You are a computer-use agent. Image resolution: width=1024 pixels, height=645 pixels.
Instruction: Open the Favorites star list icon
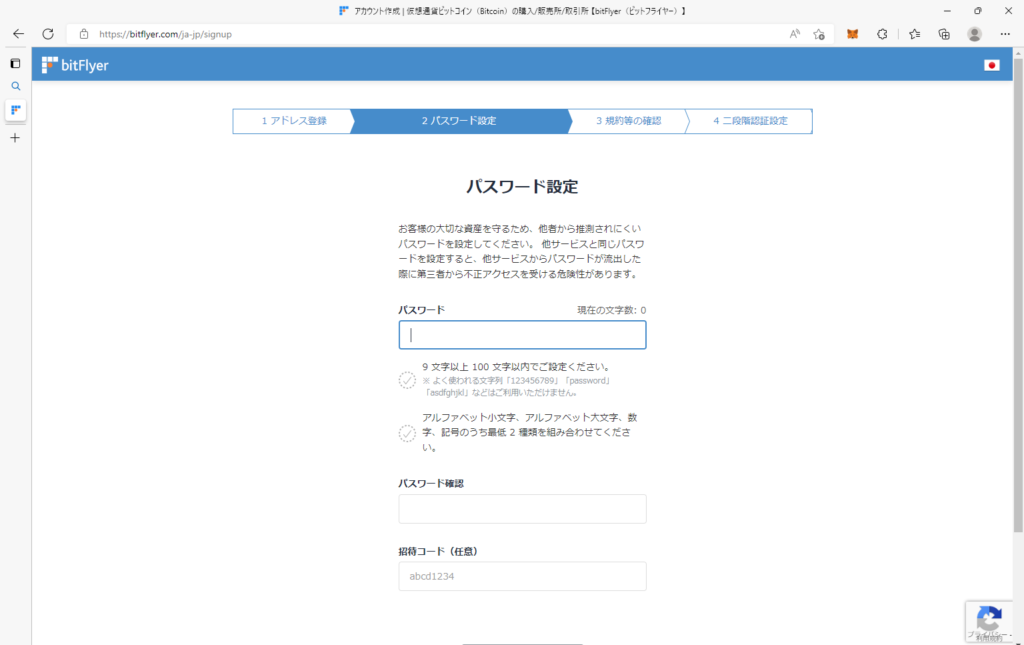[914, 33]
